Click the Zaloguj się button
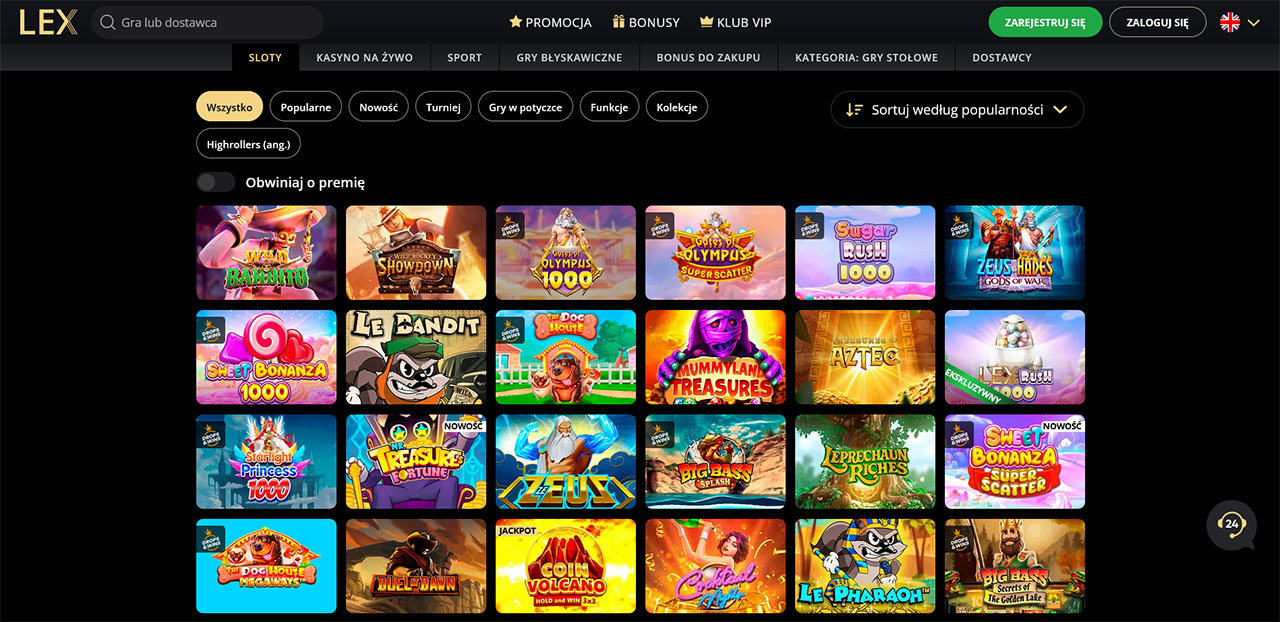The height and width of the screenshot is (622, 1280). [x=1158, y=22]
